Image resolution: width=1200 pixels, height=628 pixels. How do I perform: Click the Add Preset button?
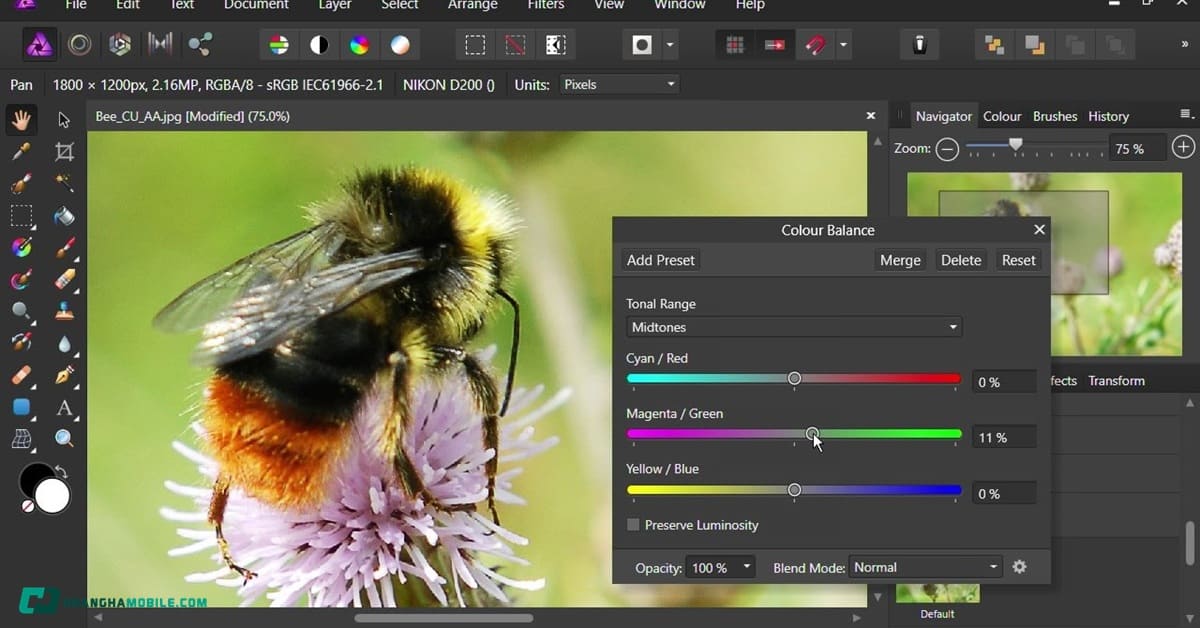[660, 260]
